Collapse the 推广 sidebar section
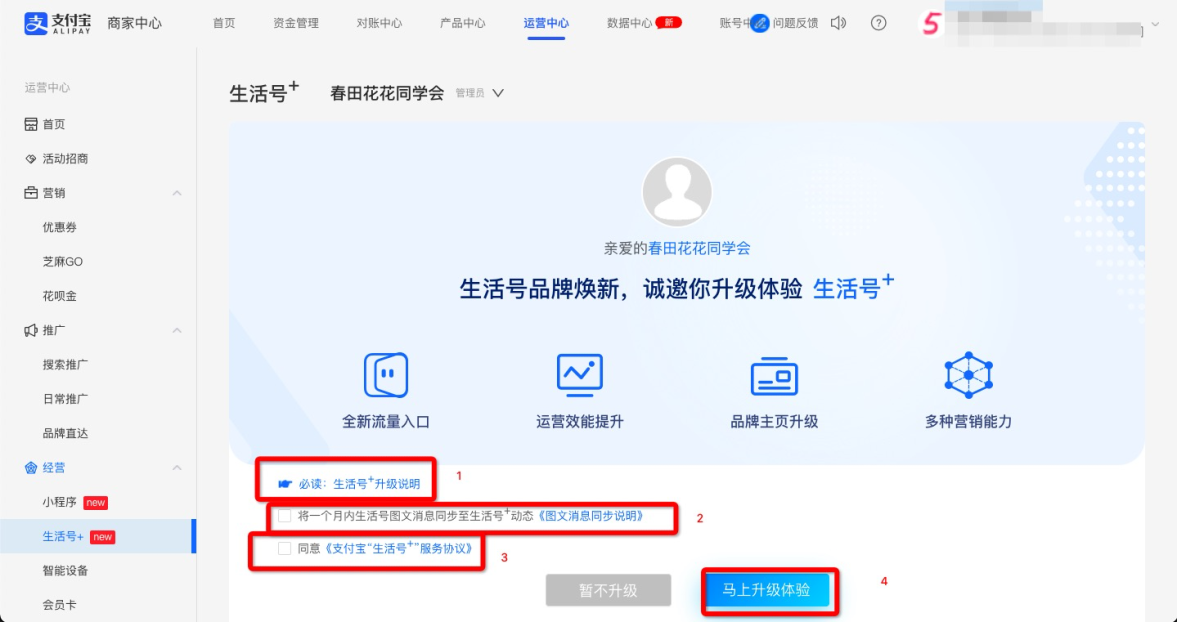This screenshot has width=1177, height=622. [x=177, y=331]
